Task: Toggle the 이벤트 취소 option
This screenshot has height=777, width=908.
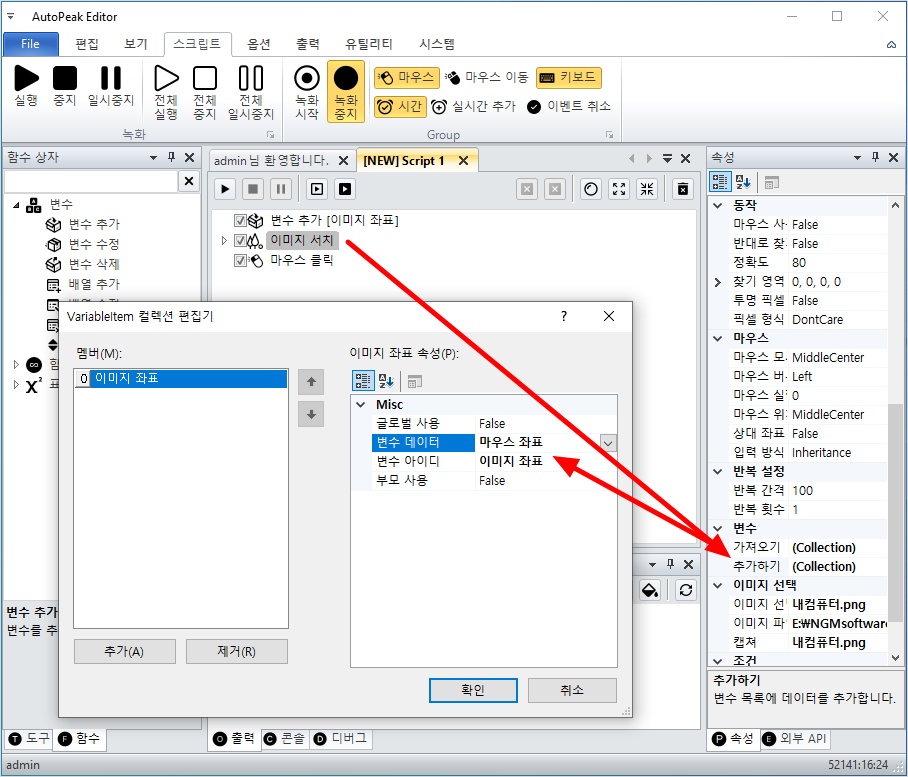Action: point(569,106)
